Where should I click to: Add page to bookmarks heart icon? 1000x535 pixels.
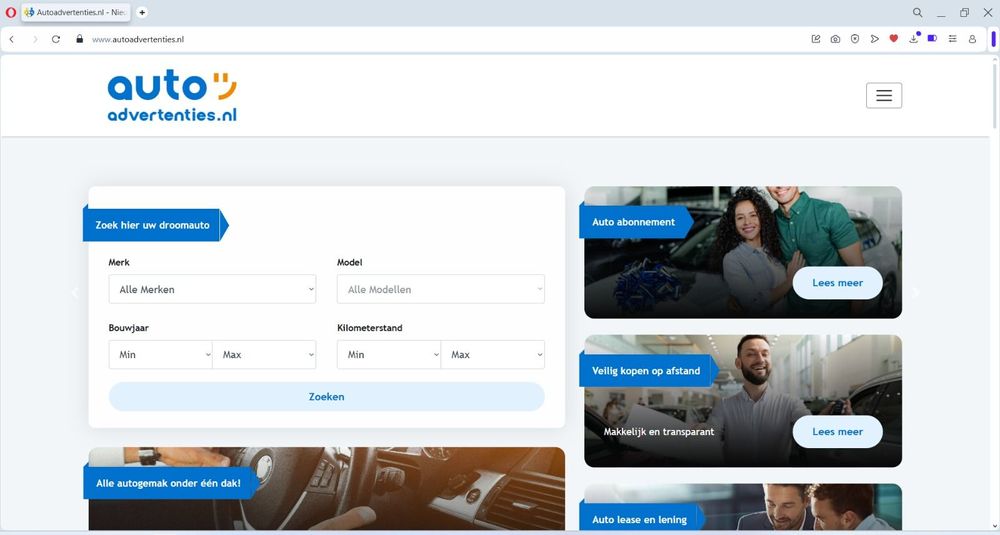point(893,39)
